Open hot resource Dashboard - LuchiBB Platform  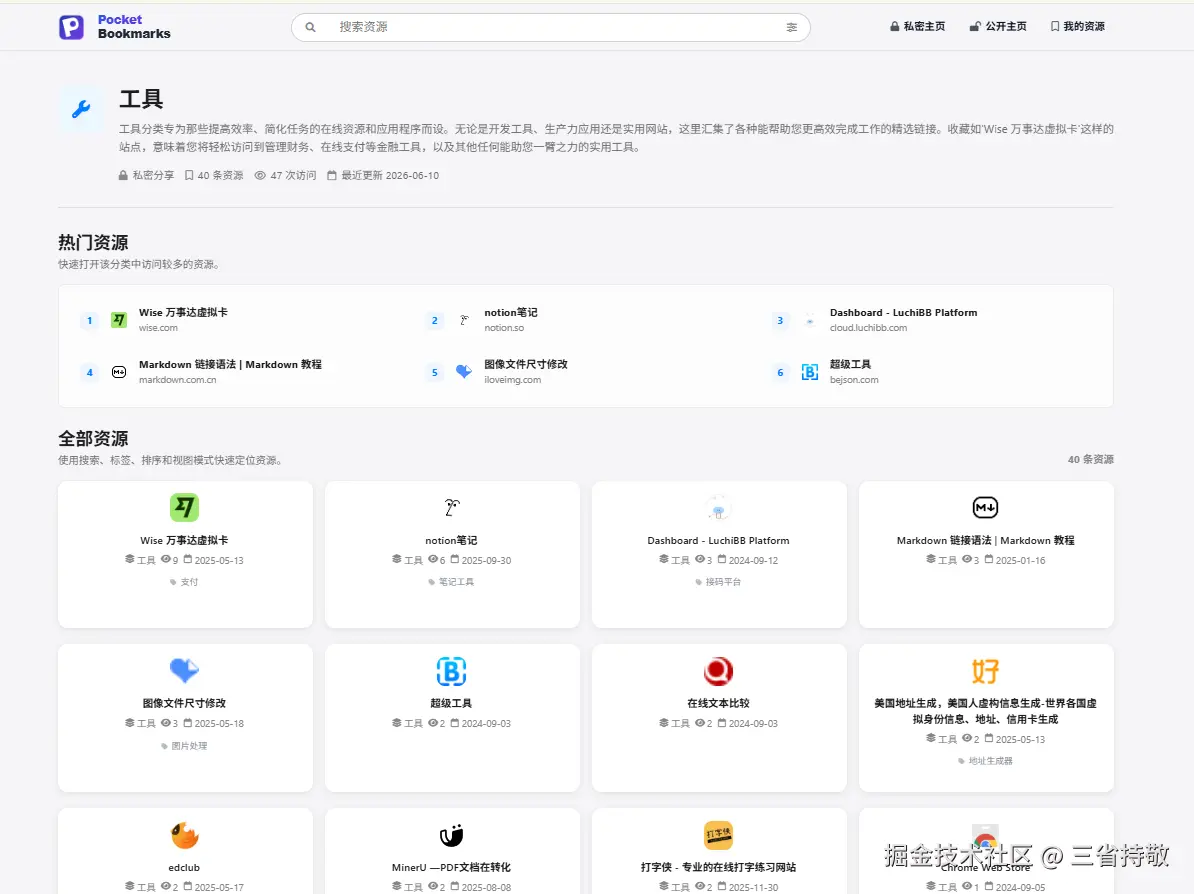pos(903,312)
